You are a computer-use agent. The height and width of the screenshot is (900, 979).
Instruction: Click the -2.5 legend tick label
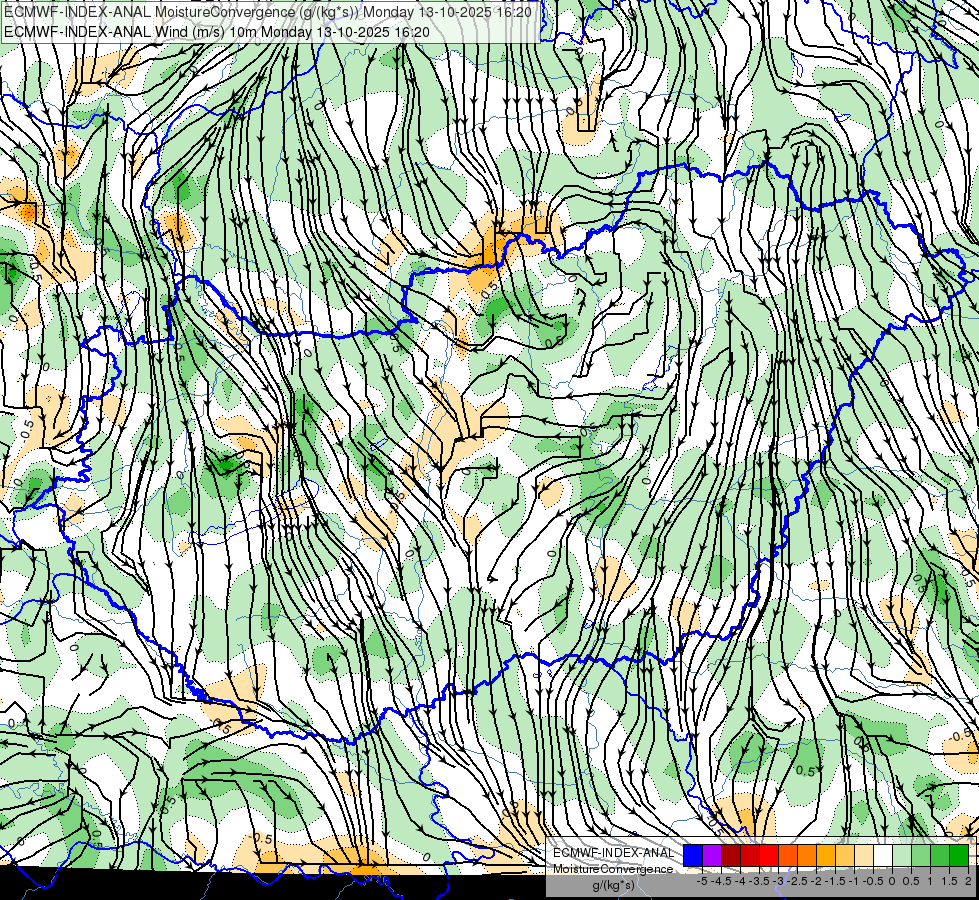[x=797, y=881]
